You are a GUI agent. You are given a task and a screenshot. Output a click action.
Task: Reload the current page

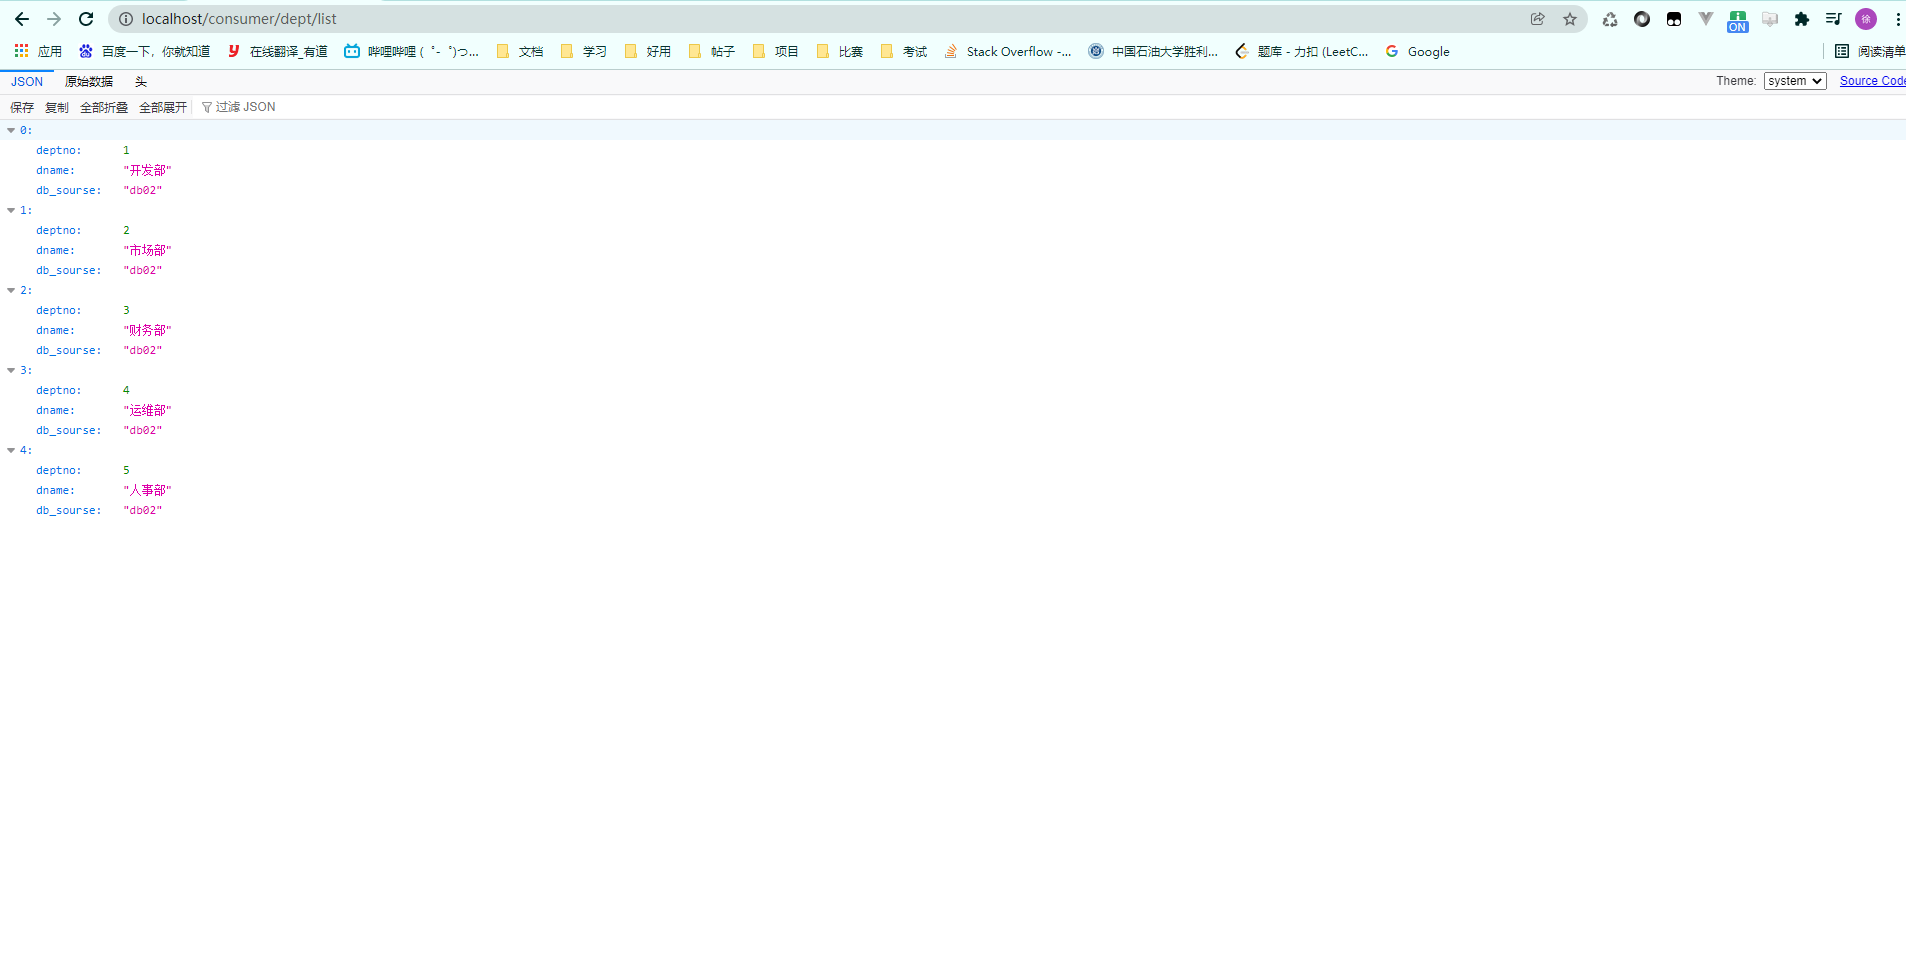86,19
